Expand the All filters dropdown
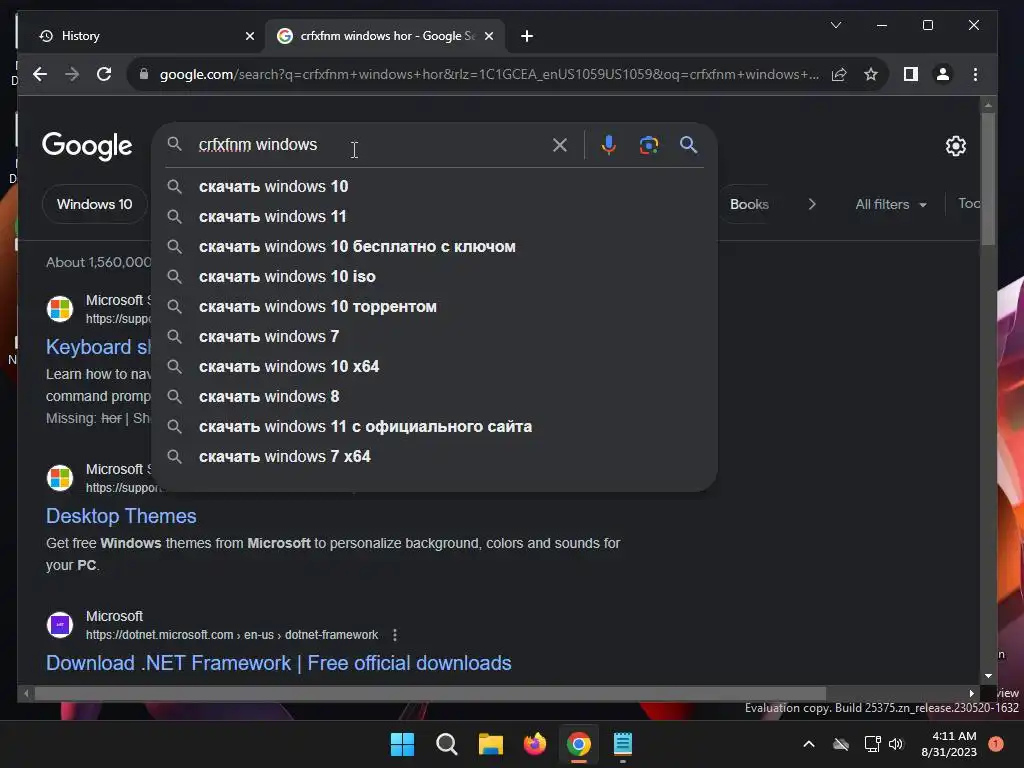The height and width of the screenshot is (768, 1024). 891,204
